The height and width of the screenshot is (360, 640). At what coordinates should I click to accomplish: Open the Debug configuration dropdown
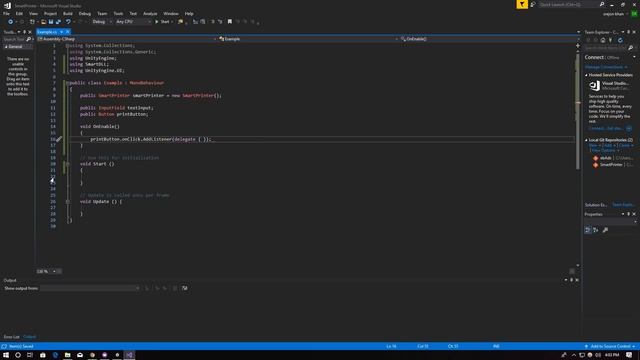102,22
